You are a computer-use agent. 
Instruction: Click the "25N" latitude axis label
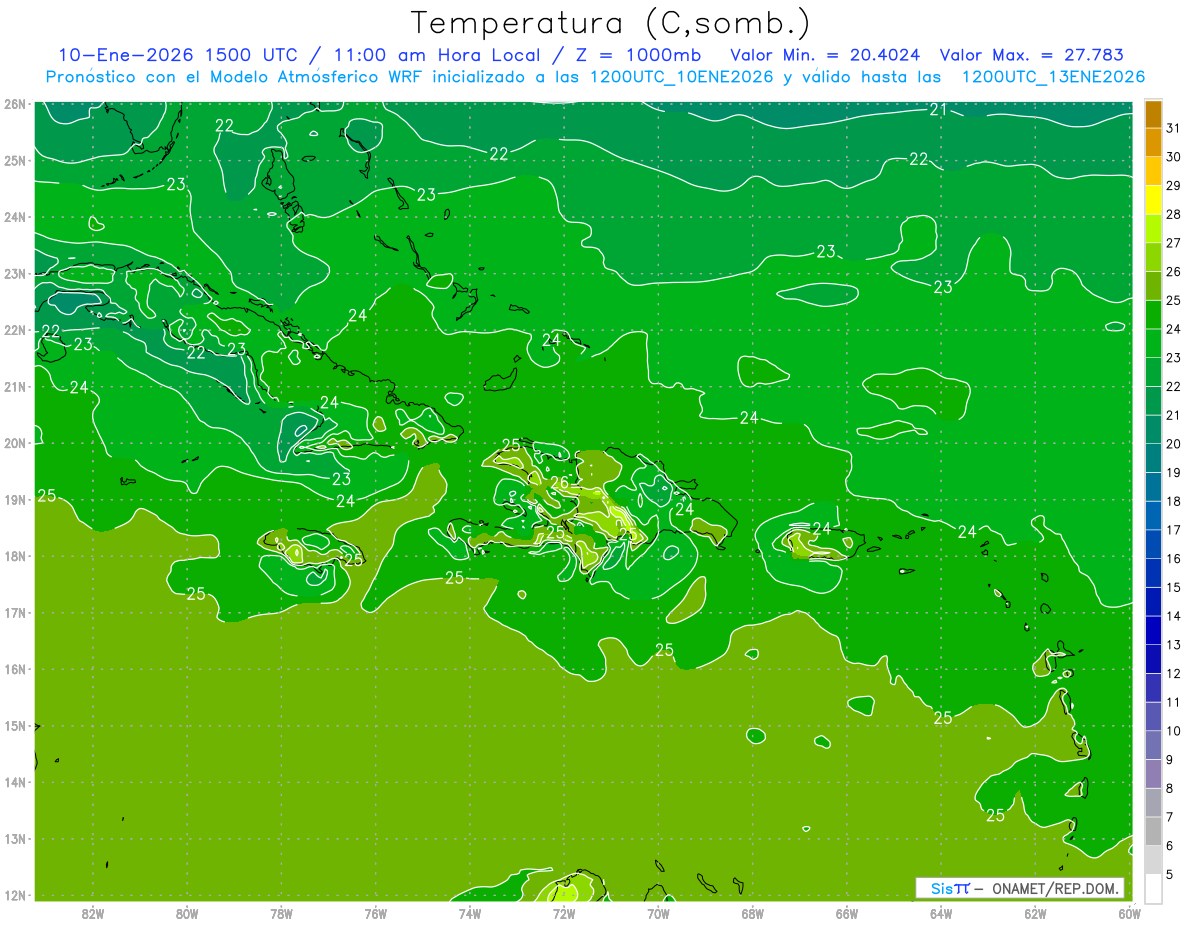click(15, 160)
